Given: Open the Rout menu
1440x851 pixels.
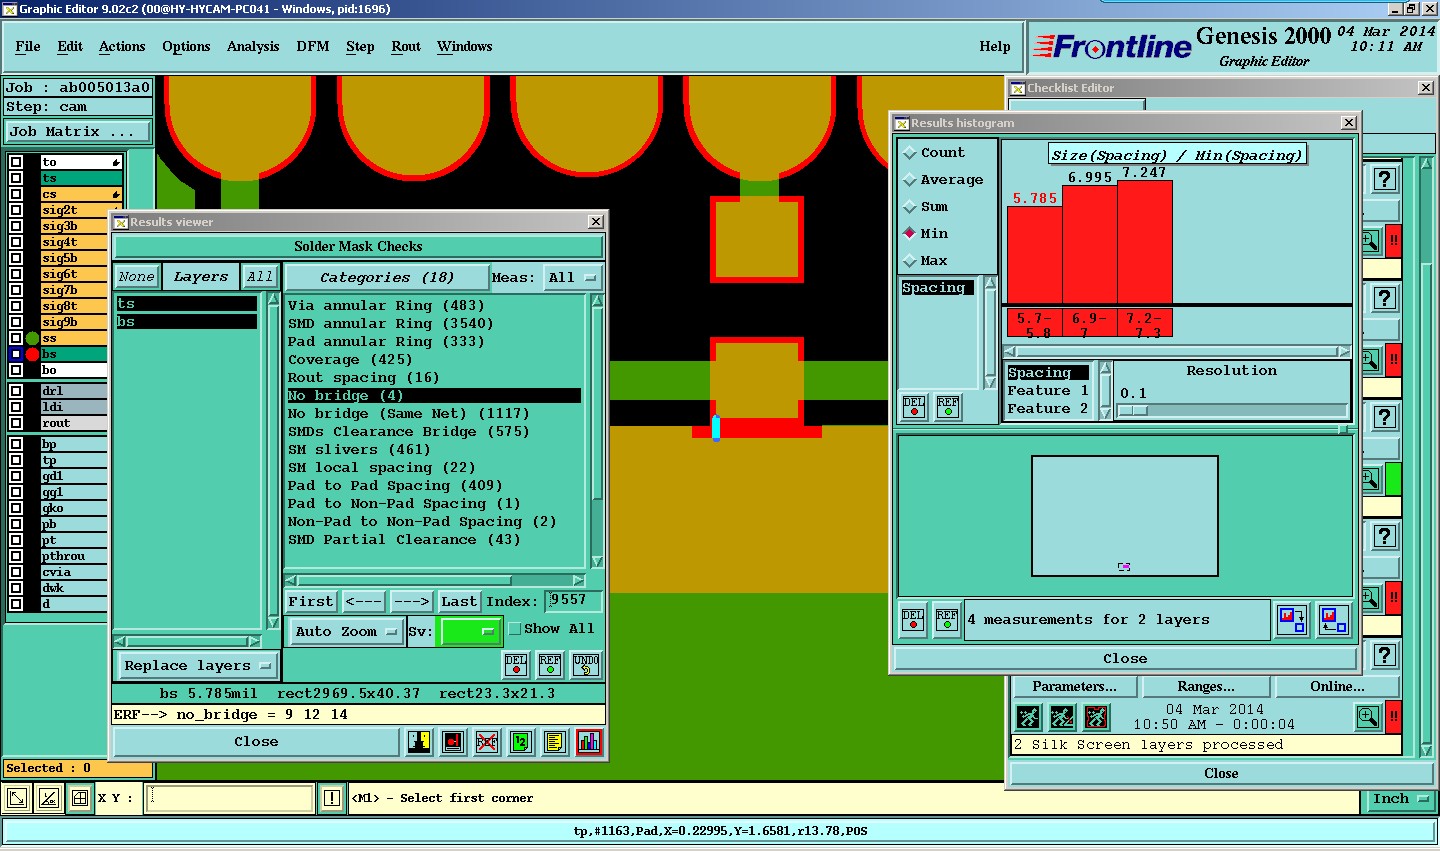Looking at the screenshot, I should pos(406,47).
